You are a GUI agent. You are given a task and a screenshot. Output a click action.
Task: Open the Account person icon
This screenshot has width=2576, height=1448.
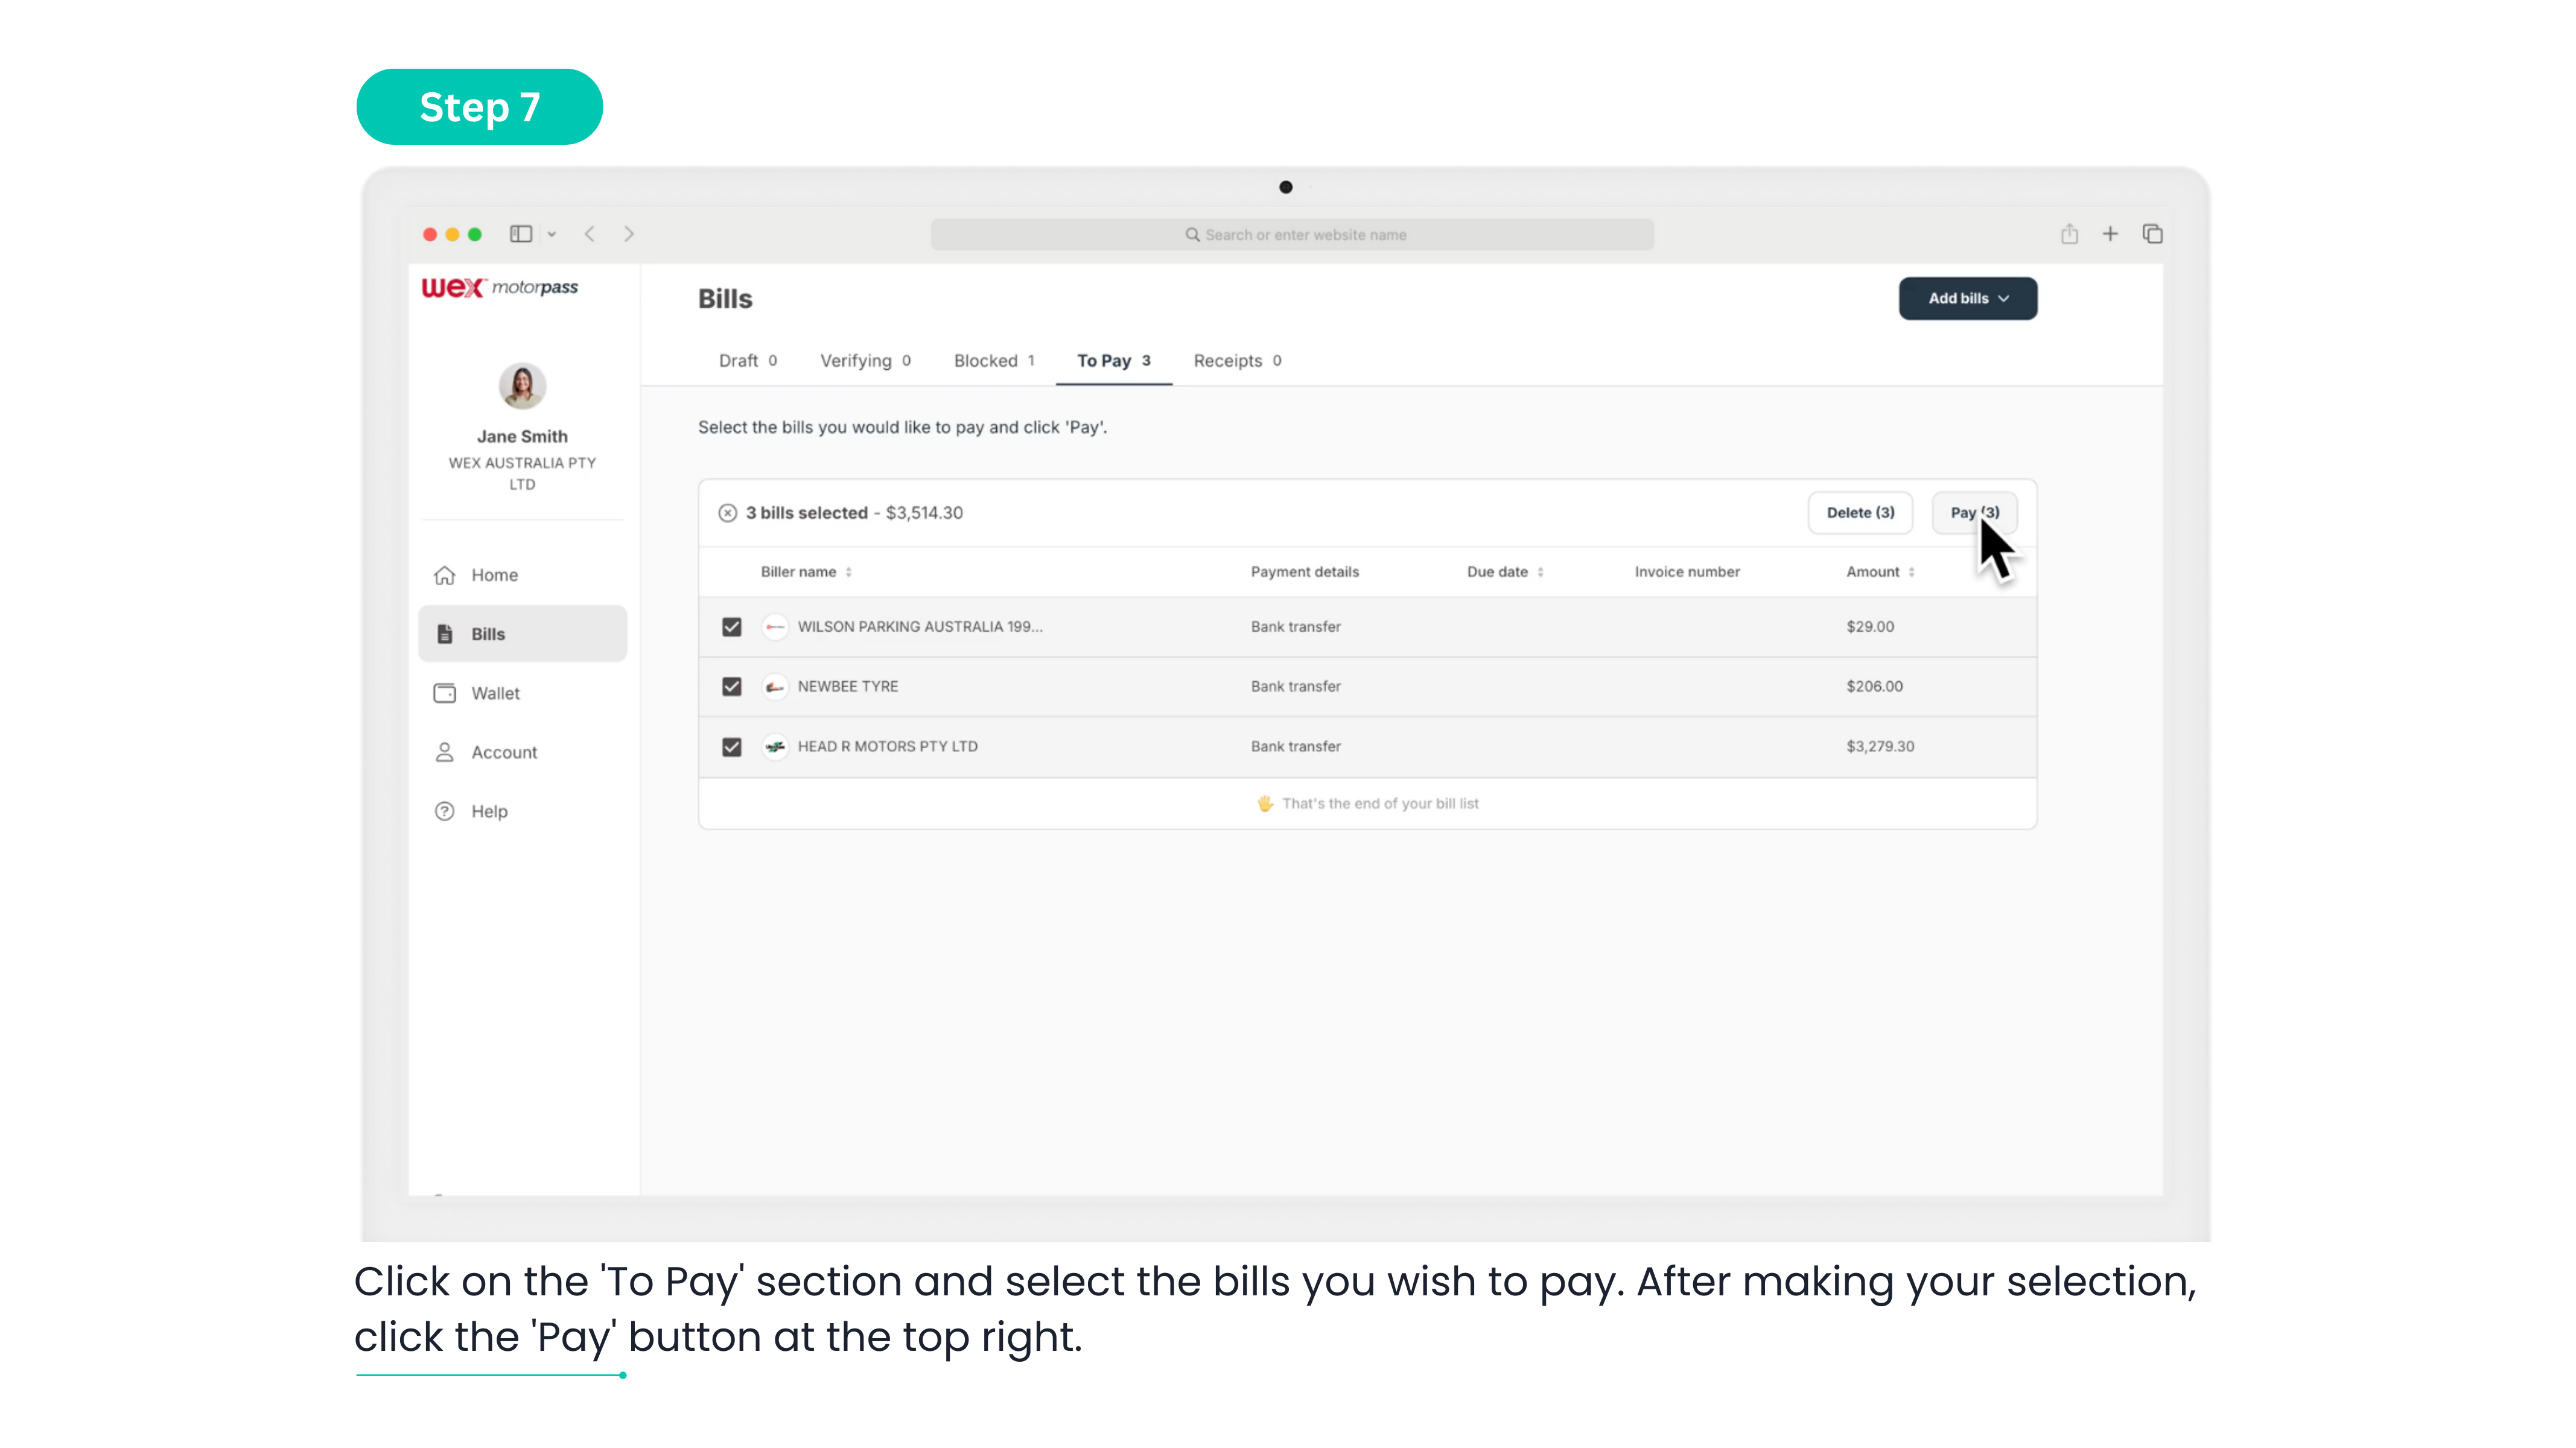444,752
